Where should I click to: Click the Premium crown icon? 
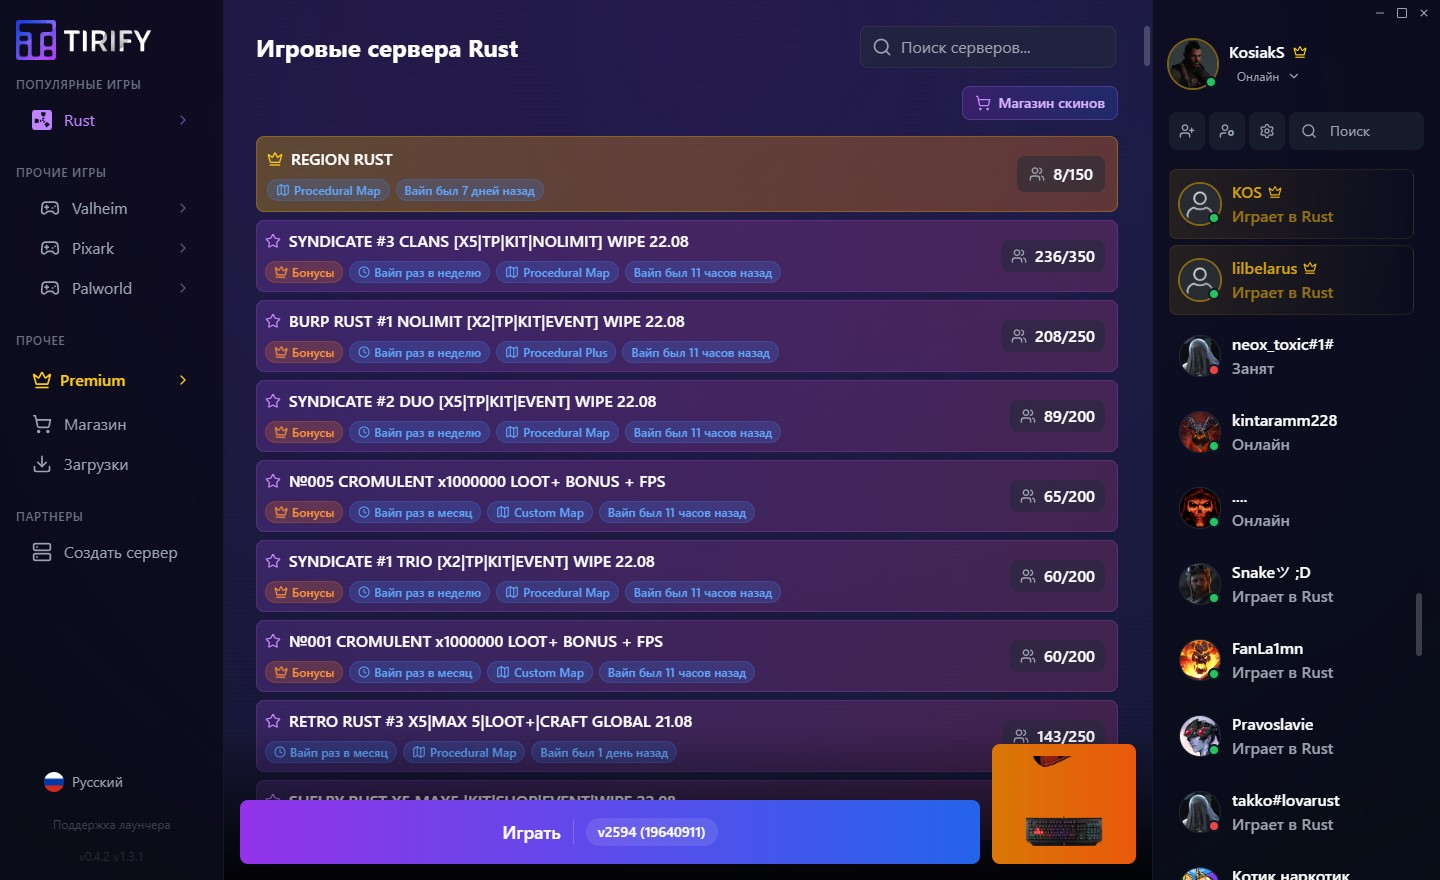coord(42,380)
